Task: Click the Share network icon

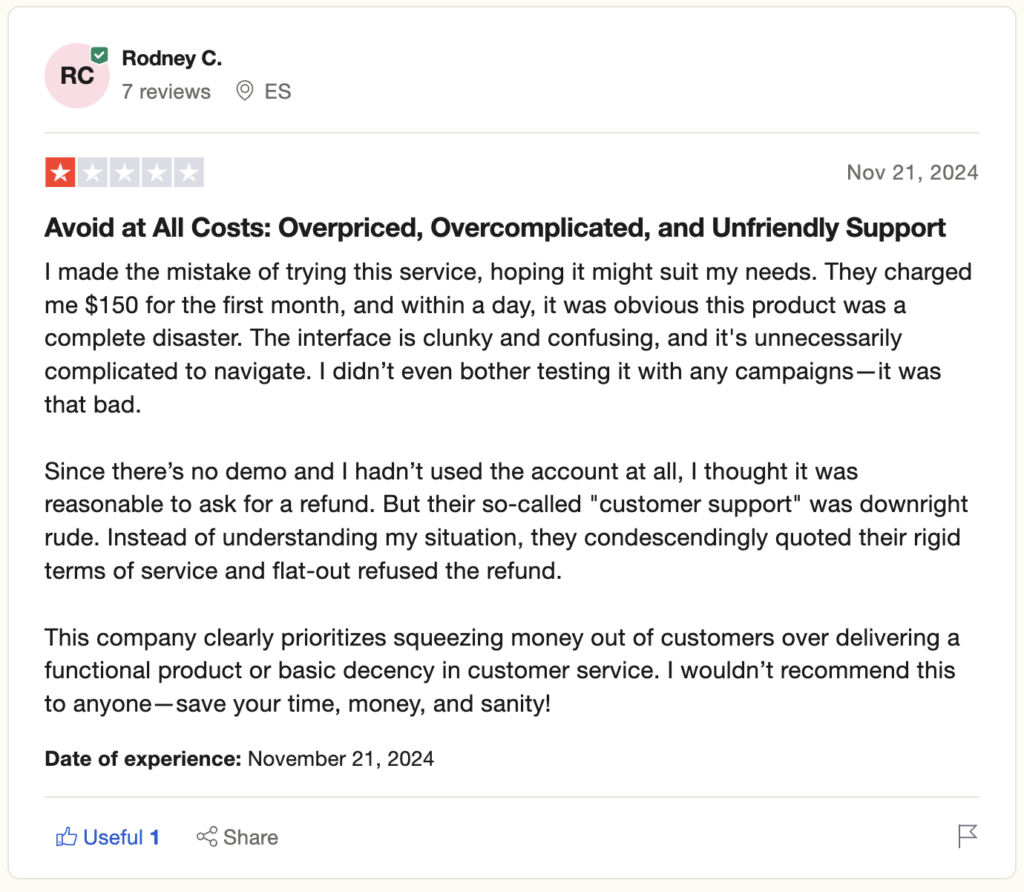Action: [x=207, y=837]
